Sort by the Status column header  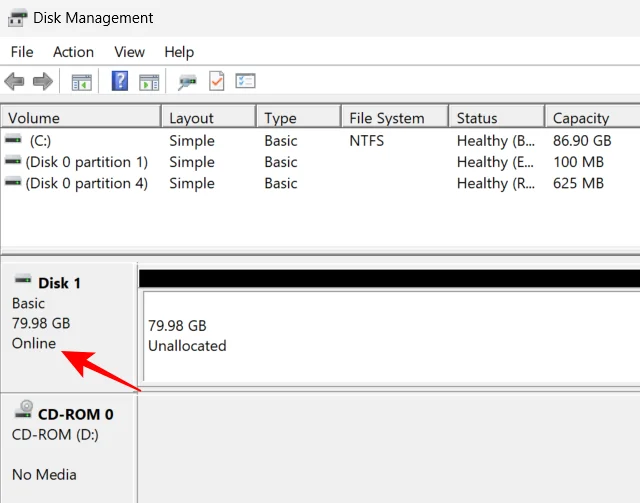click(x=497, y=118)
